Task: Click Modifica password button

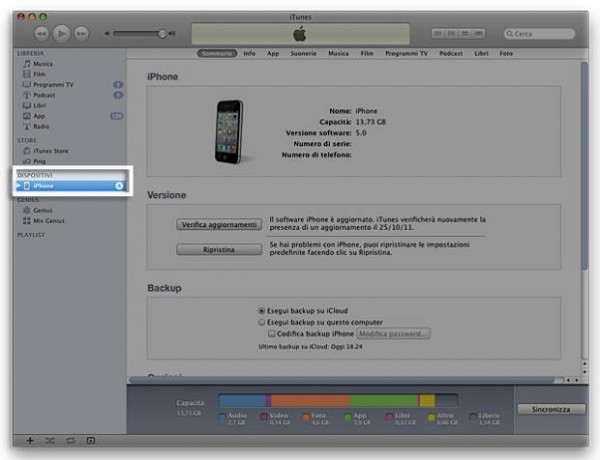Action: 393,334
